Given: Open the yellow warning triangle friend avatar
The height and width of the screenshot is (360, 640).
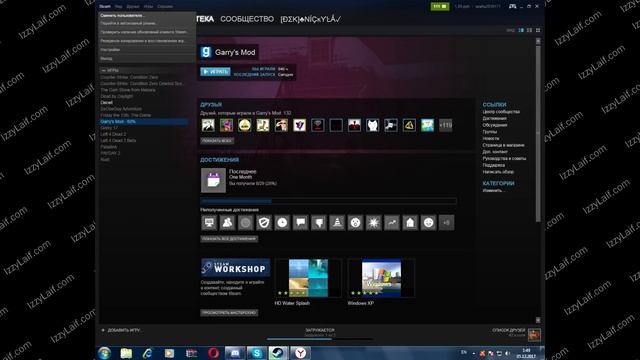Looking at the screenshot, I should coord(409,125).
